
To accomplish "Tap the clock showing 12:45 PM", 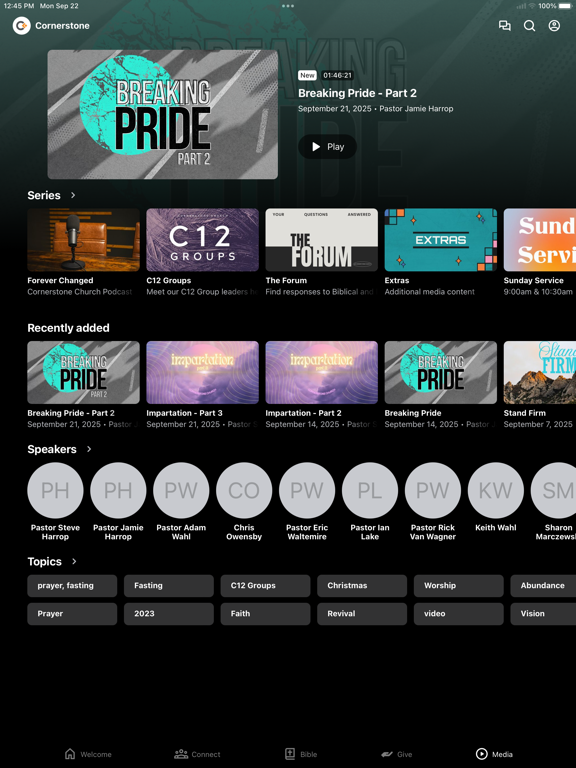I will (19, 6).
